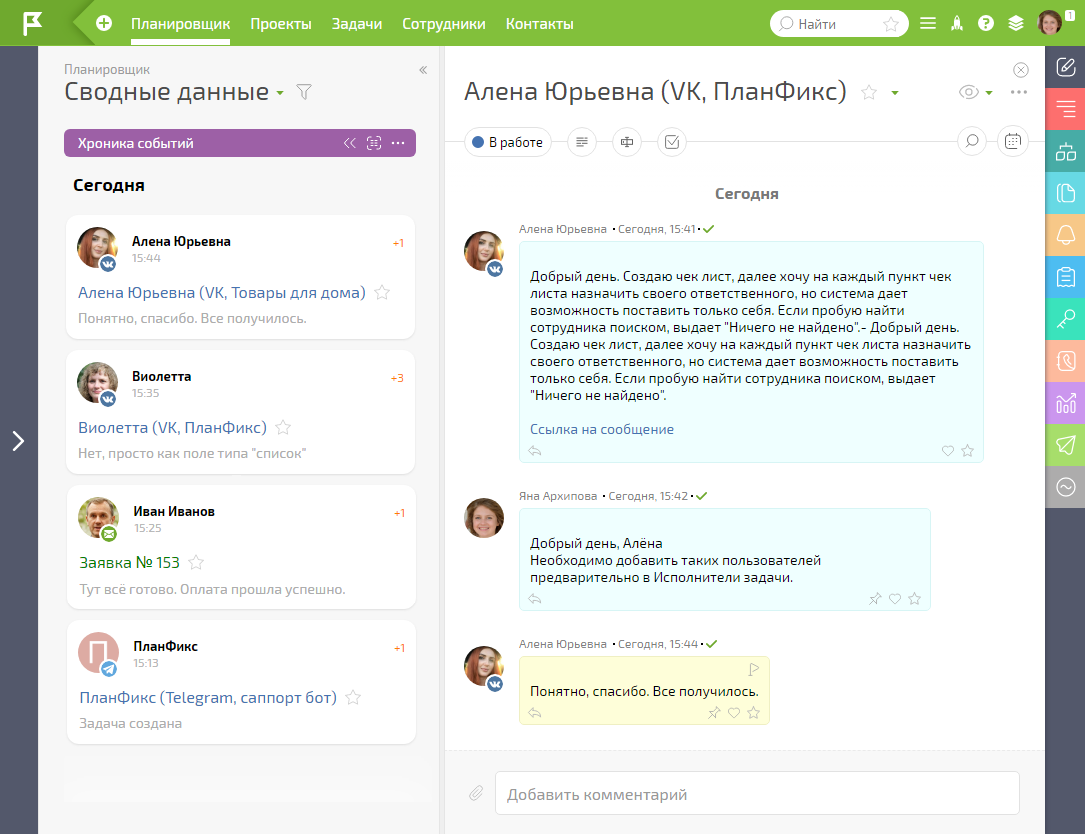The width and height of the screenshot is (1085, 834).
Task: Click the paper plane icon in the right sidebar
Action: [1066, 445]
